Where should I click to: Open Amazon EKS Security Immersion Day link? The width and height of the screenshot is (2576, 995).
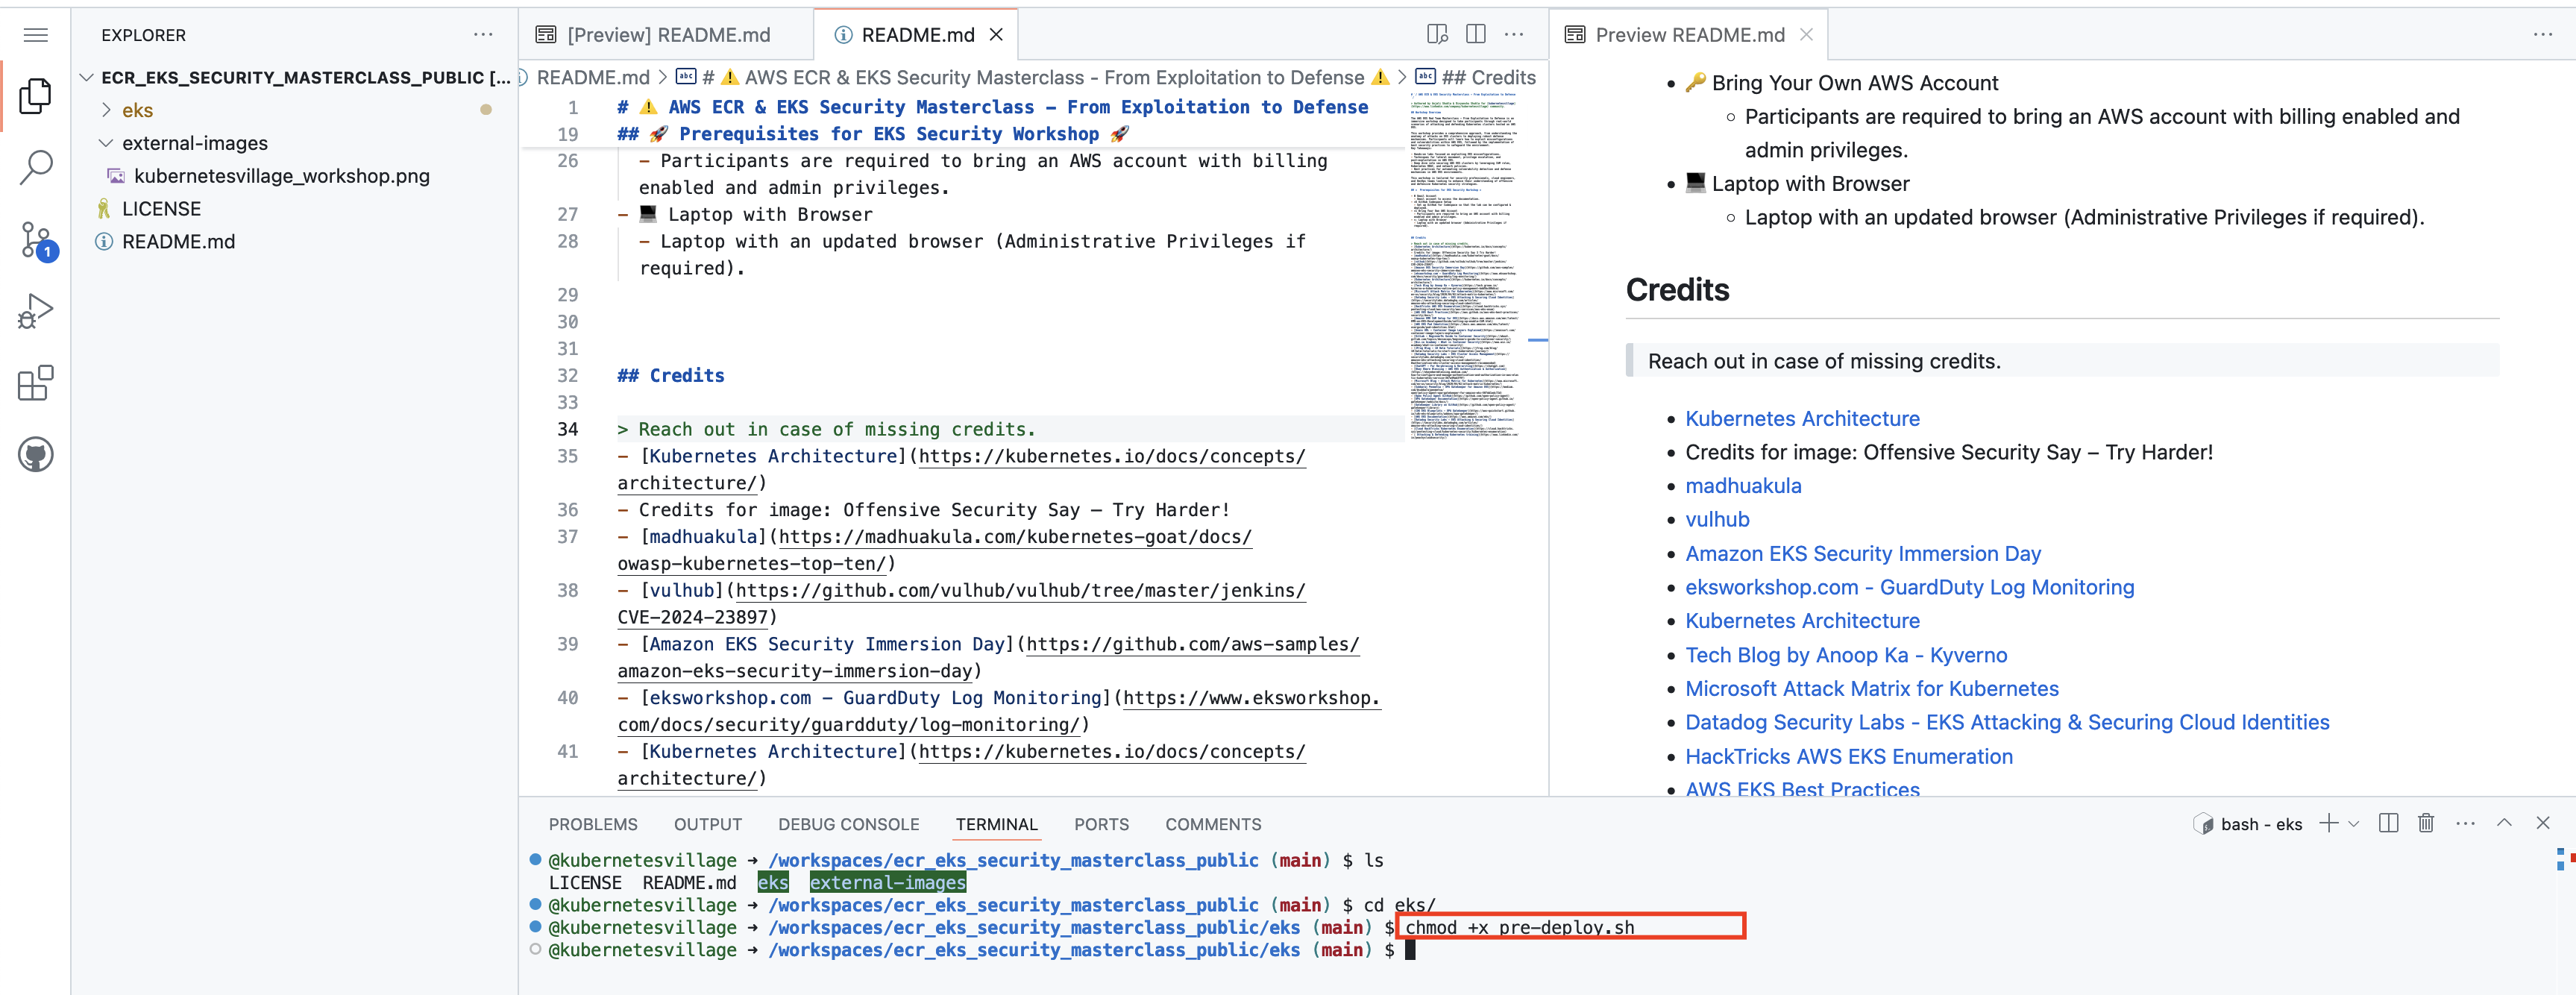[x=1862, y=553]
